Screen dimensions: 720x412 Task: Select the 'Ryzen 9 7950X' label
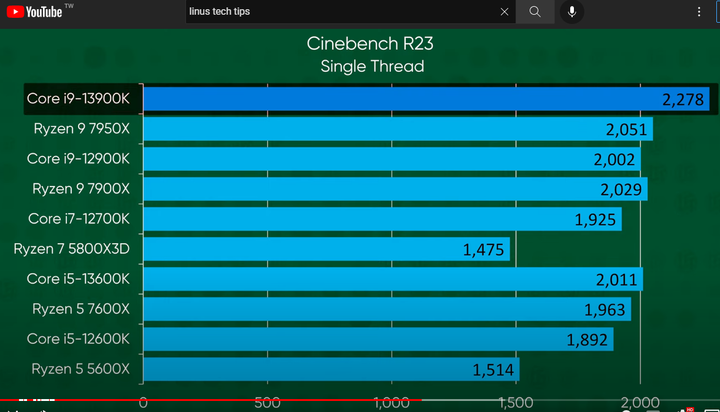[82, 129]
